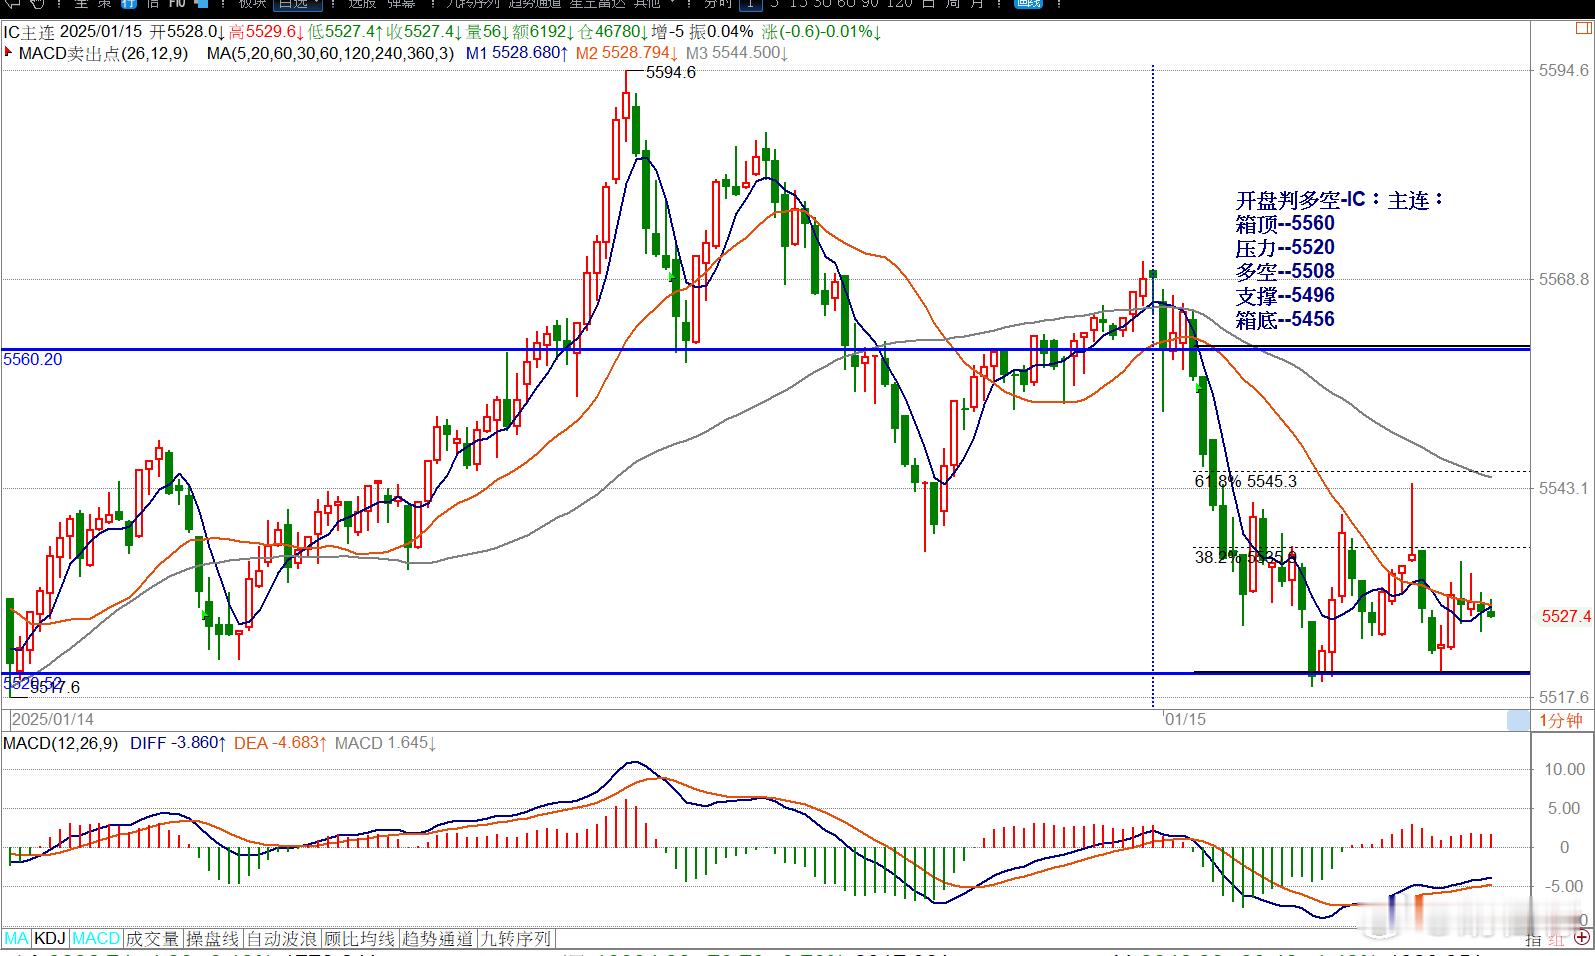Click the M1 5528.680 value
This screenshot has width=1595, height=956.
click(518, 53)
